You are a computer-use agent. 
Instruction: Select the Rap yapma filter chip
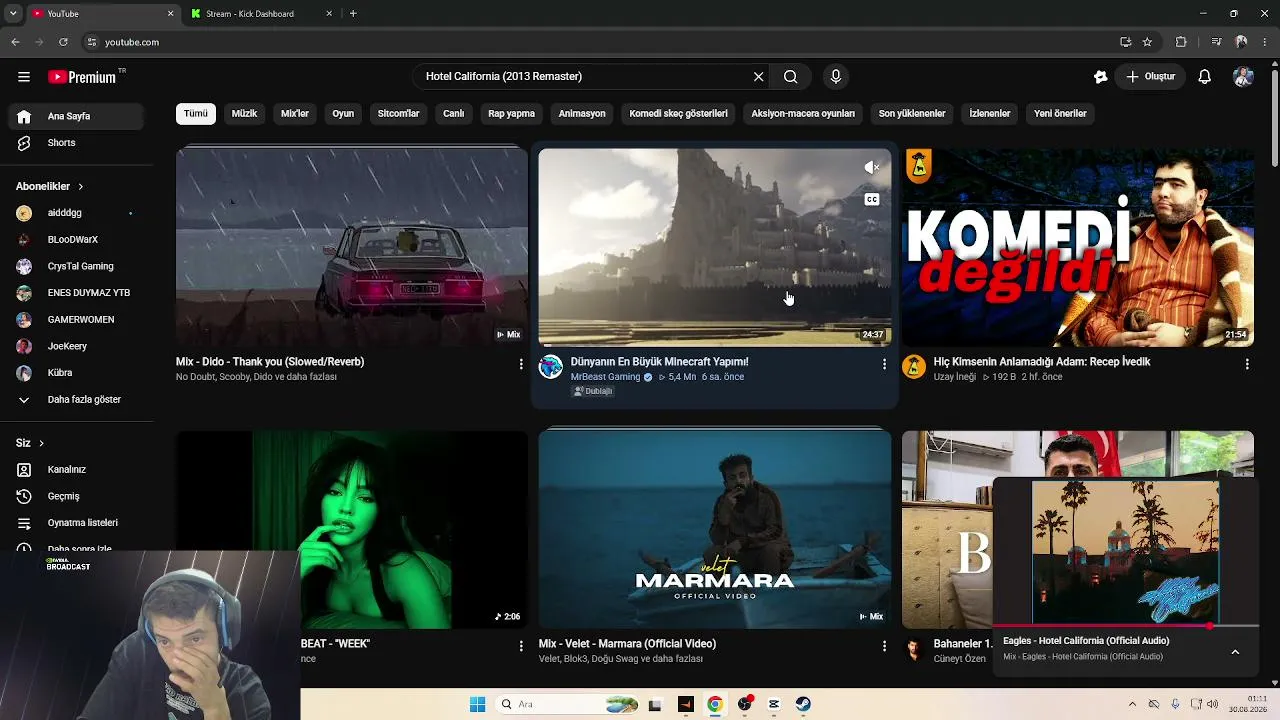click(512, 114)
